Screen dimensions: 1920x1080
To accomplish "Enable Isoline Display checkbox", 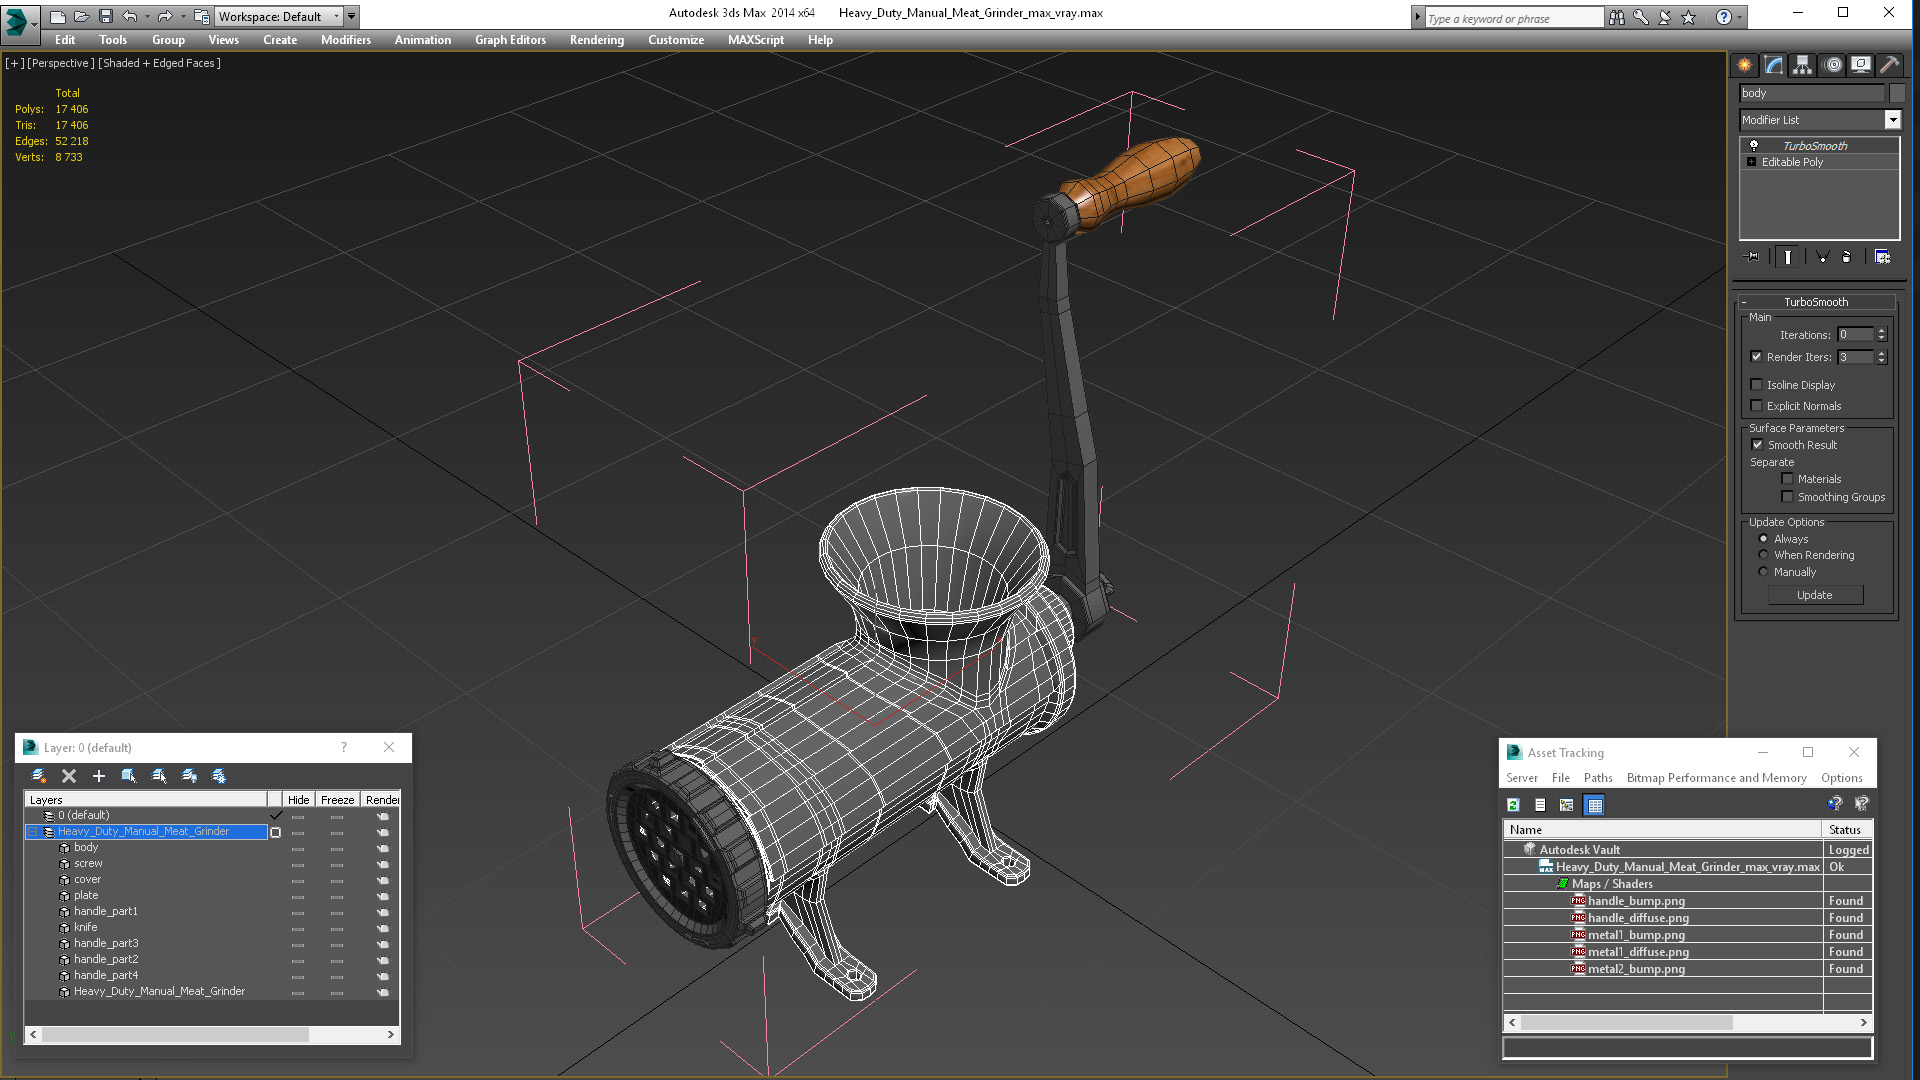I will pos(1757,385).
